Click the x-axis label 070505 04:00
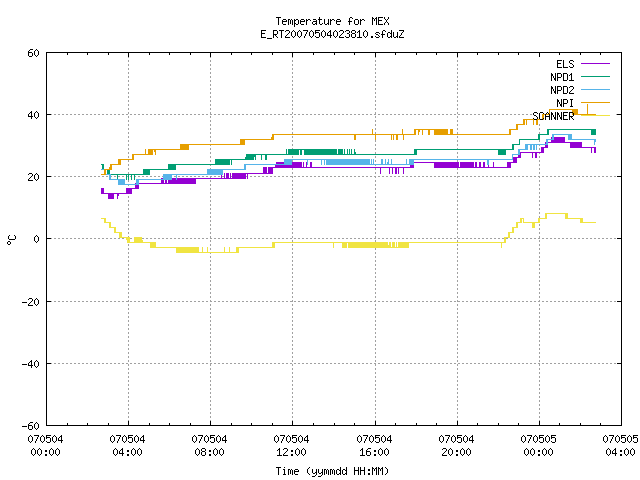 [620, 446]
